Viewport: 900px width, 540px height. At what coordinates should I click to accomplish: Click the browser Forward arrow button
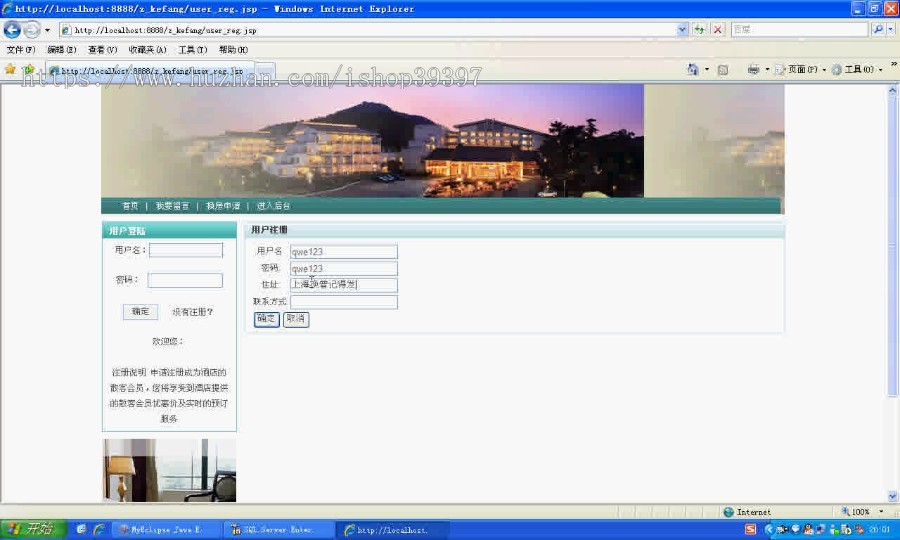[x=32, y=29]
